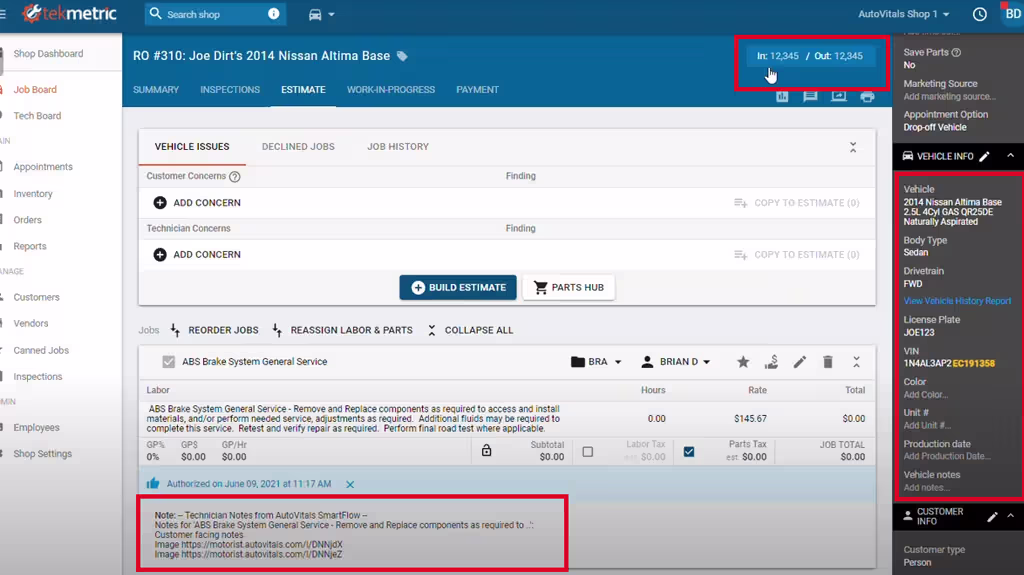The image size is (1024, 575).
Task: Add a customer concern
Action: click(197, 203)
